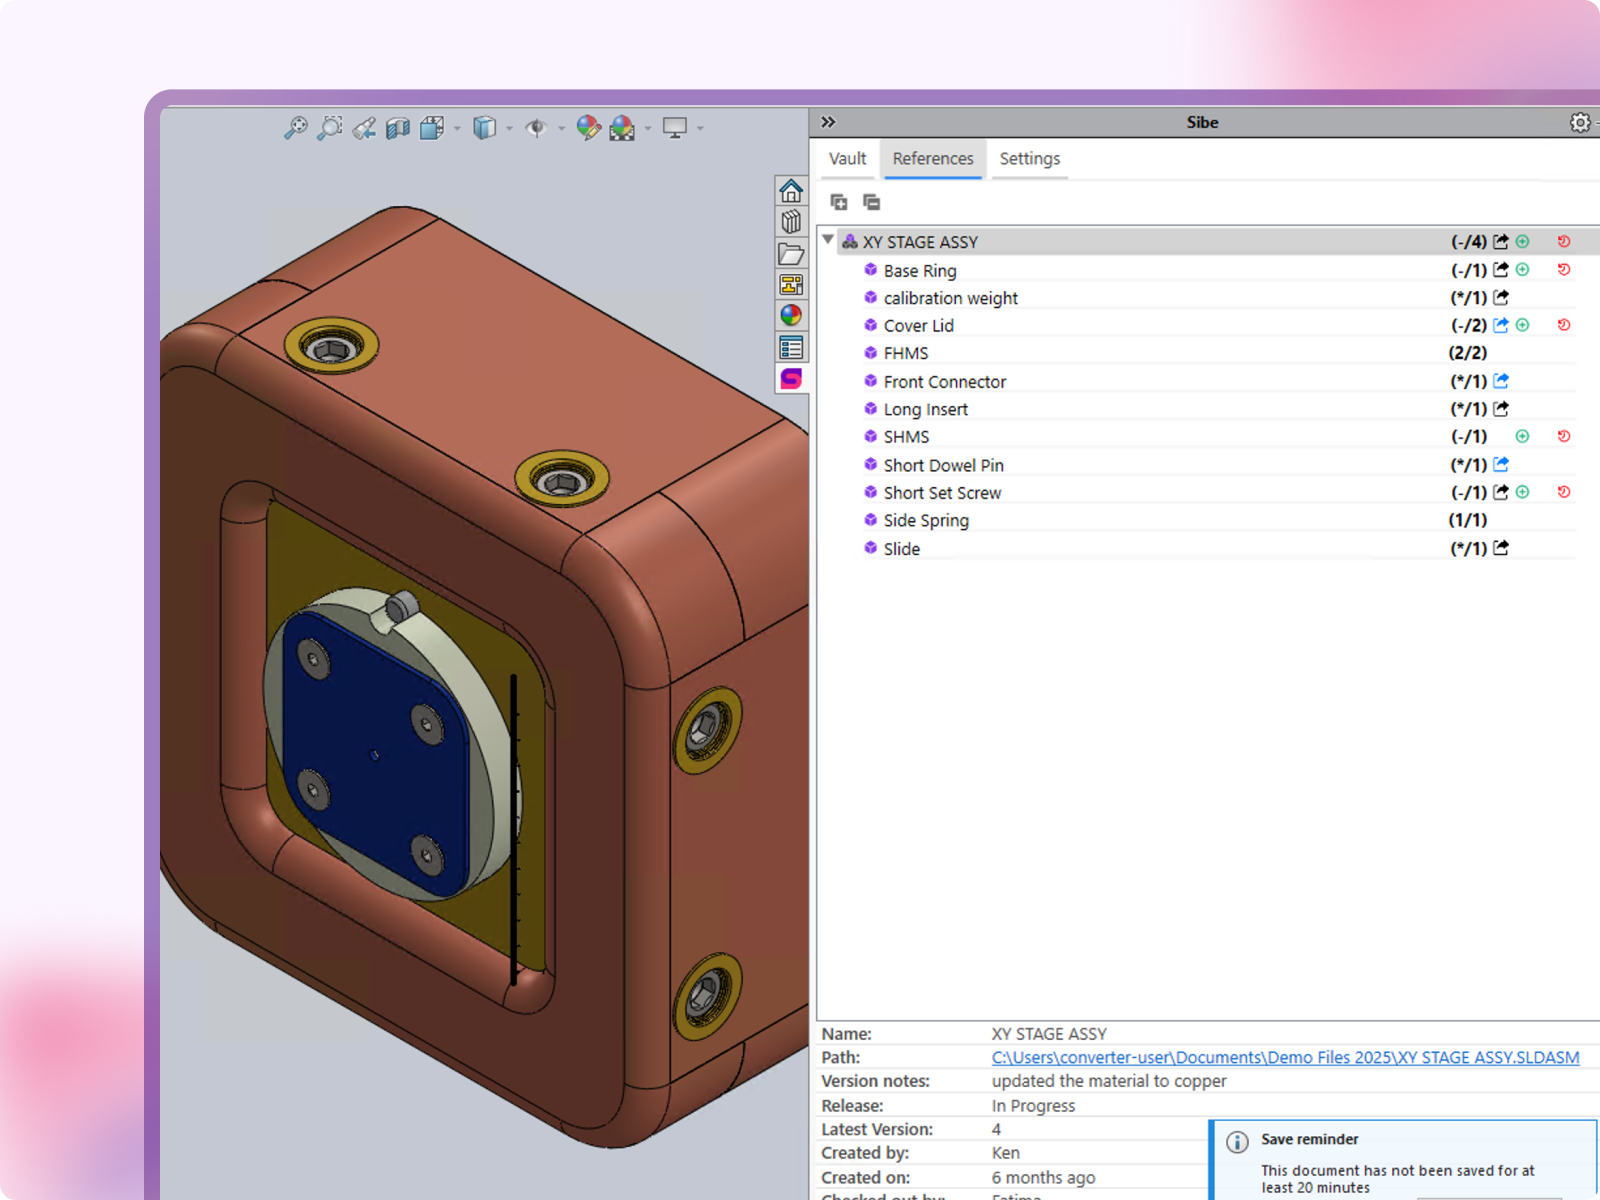Open the Custom Properties task pane tab
Image resolution: width=1600 pixels, height=1200 pixels.
tap(791, 348)
